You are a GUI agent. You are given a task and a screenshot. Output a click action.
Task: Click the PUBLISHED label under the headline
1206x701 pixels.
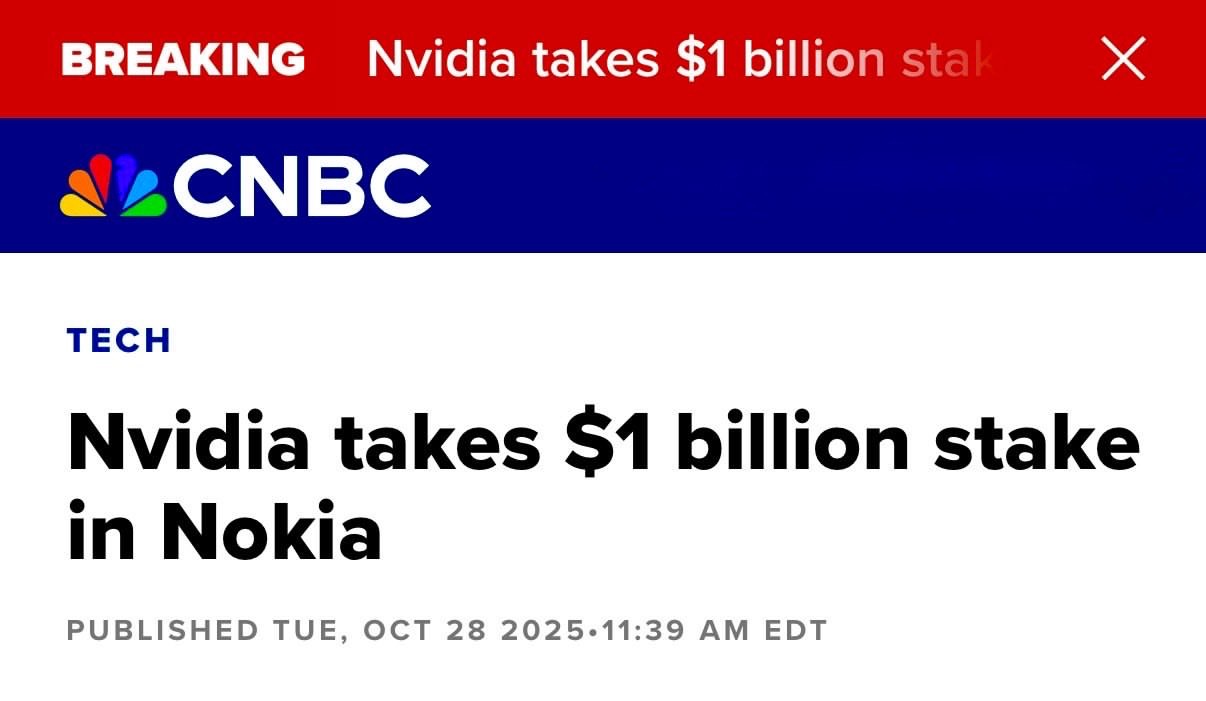pos(162,631)
